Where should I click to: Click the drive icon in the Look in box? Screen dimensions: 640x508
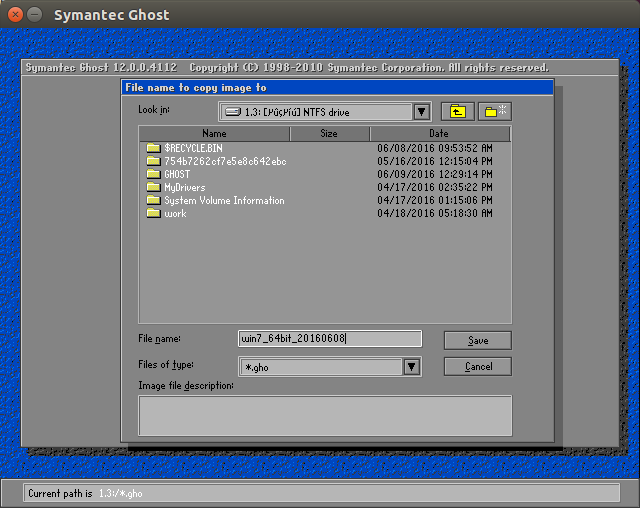click(233, 112)
